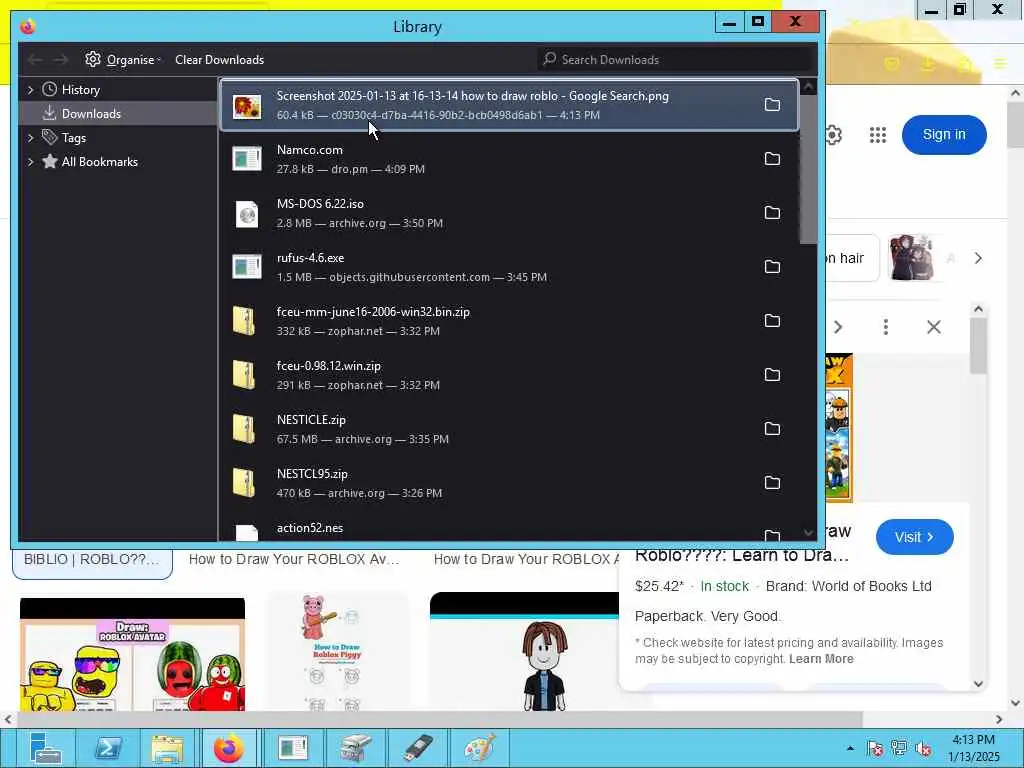The height and width of the screenshot is (768, 1024).
Task: Click the Sign in button
Action: (x=944, y=135)
